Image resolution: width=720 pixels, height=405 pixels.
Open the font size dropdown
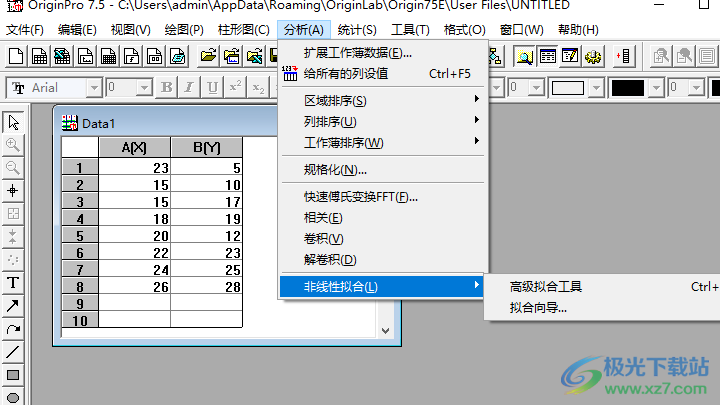point(144,87)
